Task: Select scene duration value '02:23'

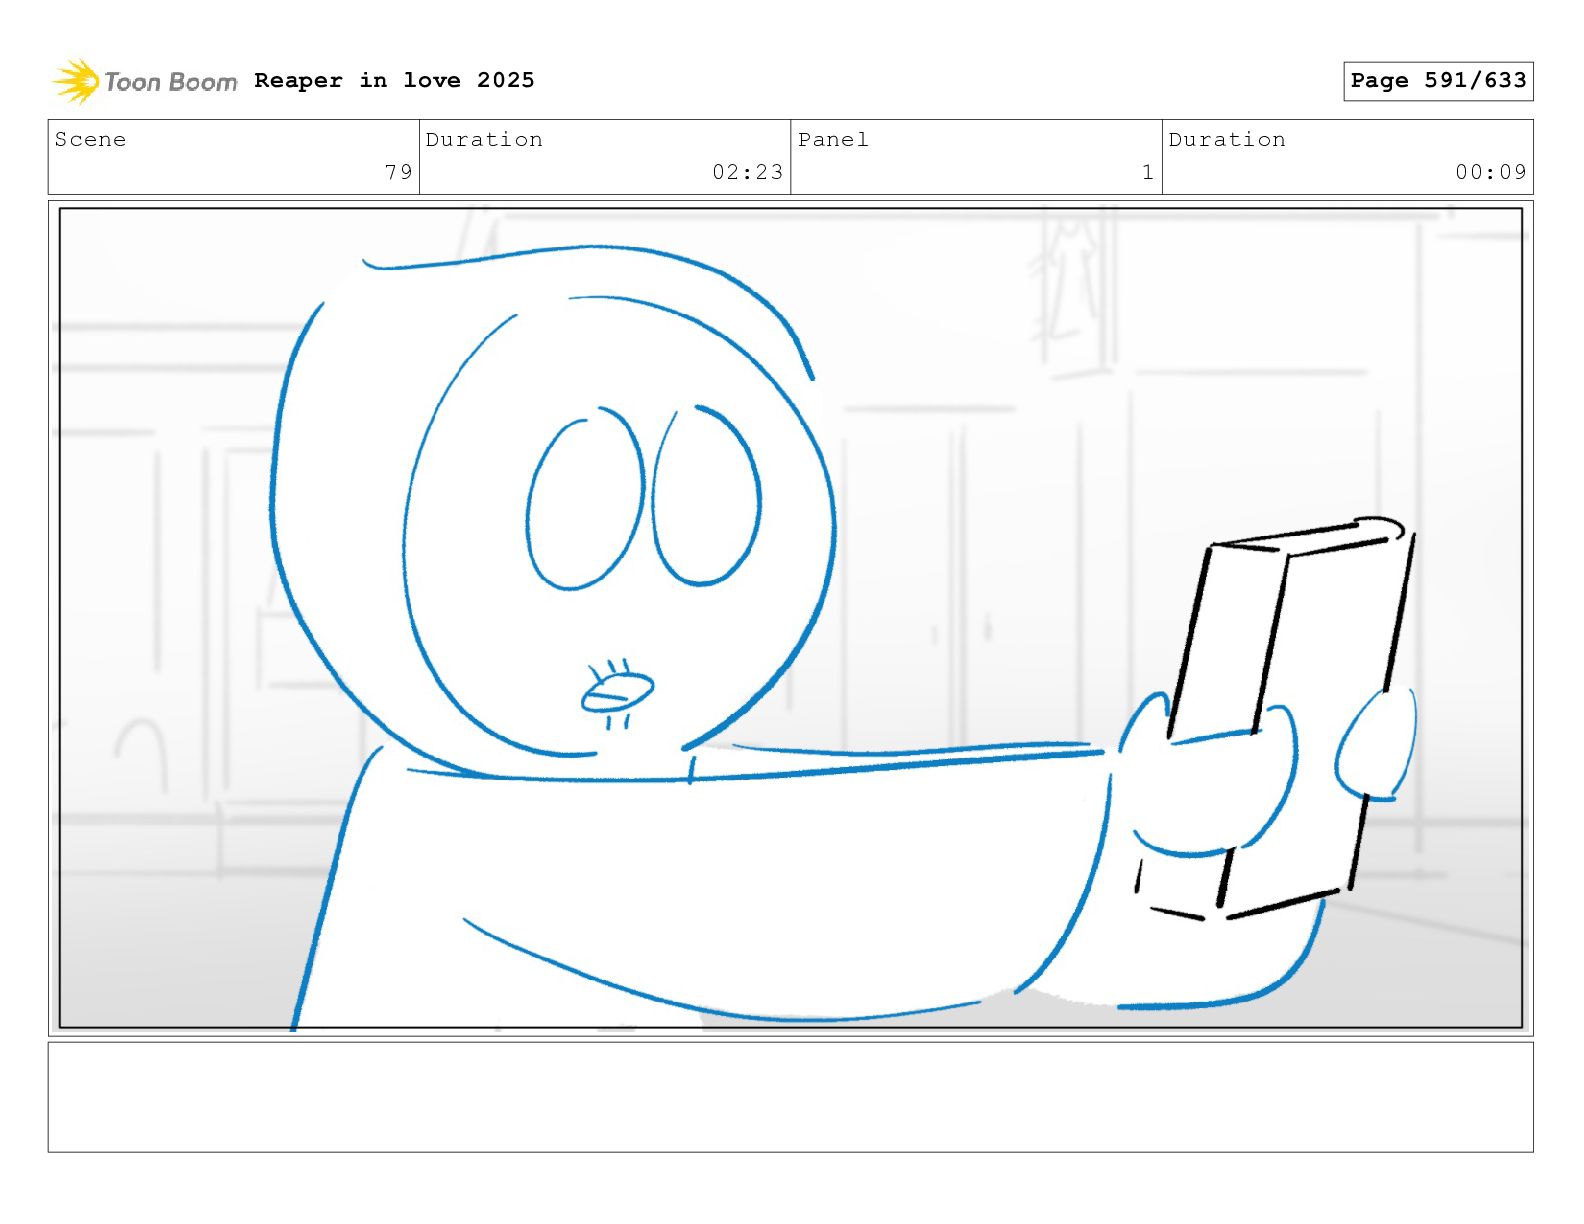Action: click(x=748, y=172)
